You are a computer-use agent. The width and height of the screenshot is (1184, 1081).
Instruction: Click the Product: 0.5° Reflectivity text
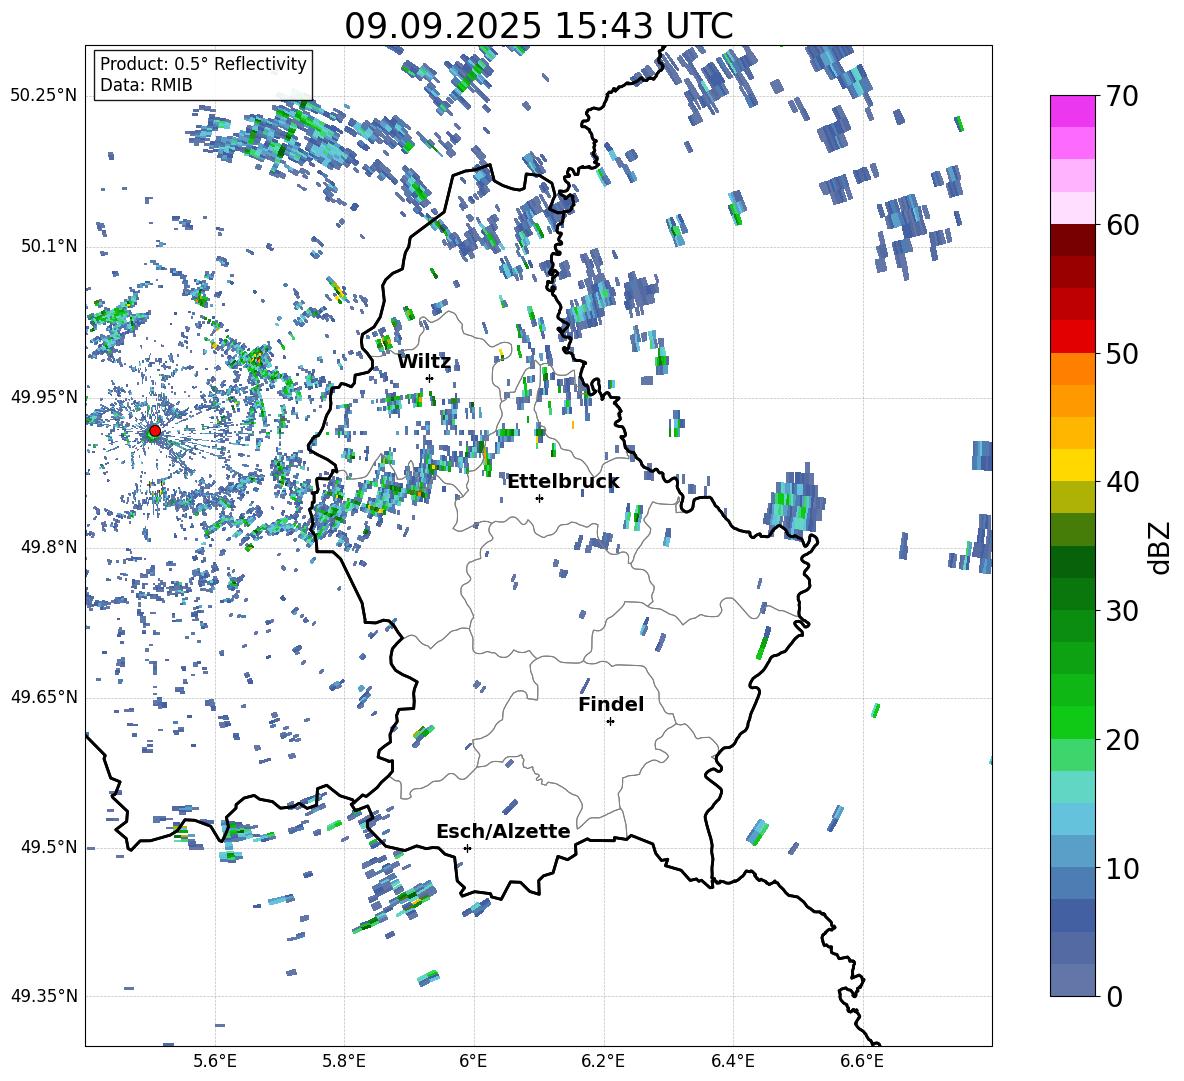click(x=203, y=63)
